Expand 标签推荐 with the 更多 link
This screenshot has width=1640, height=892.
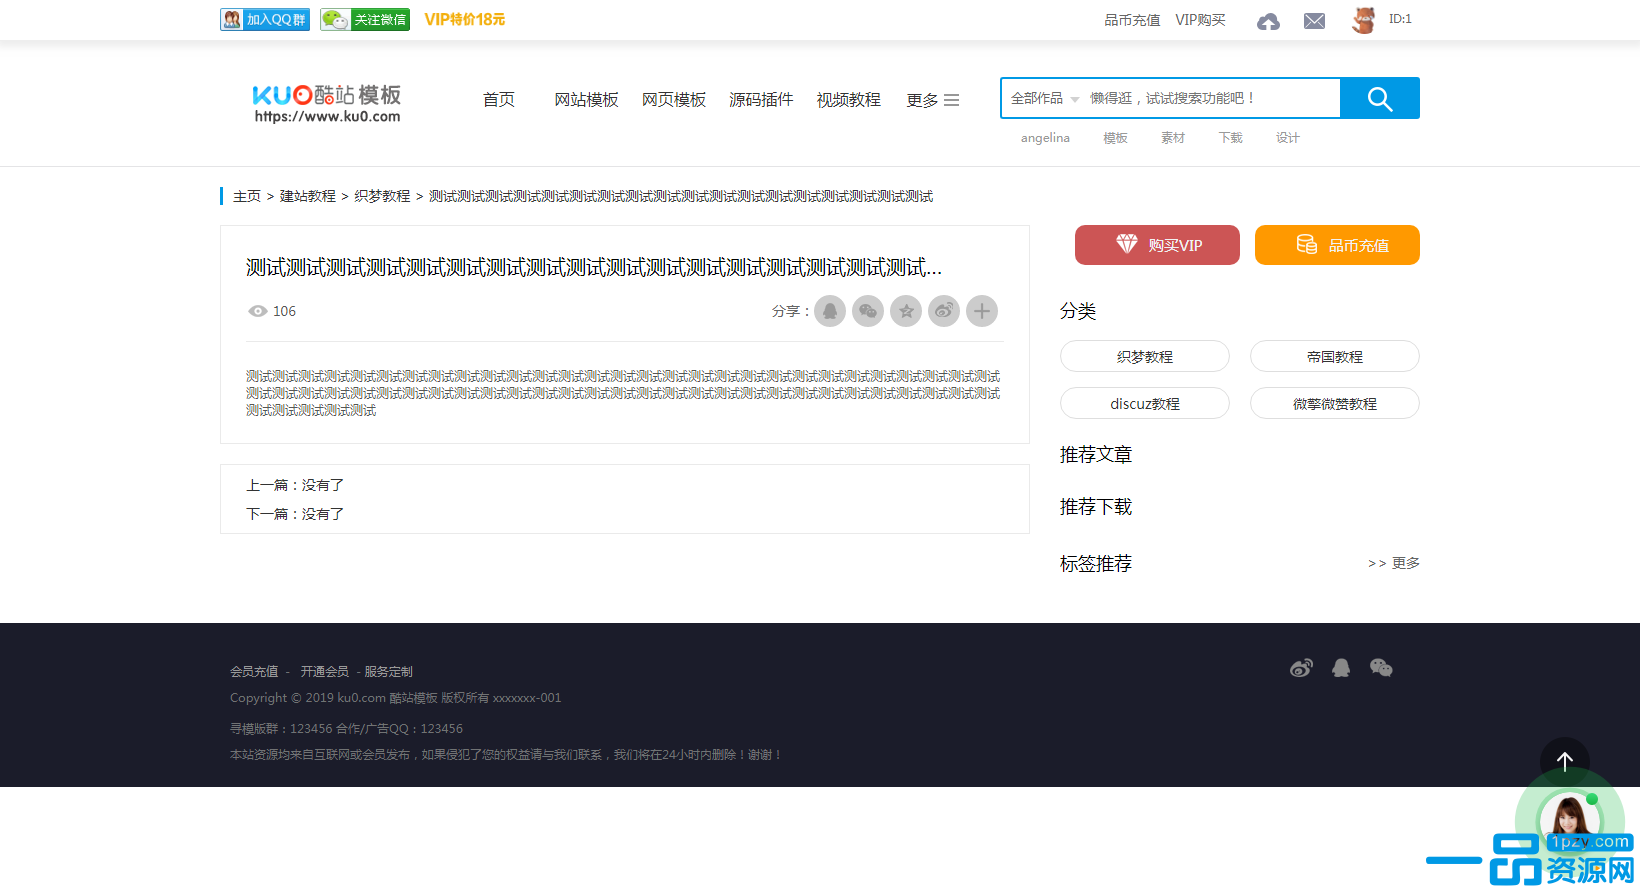1394,563
